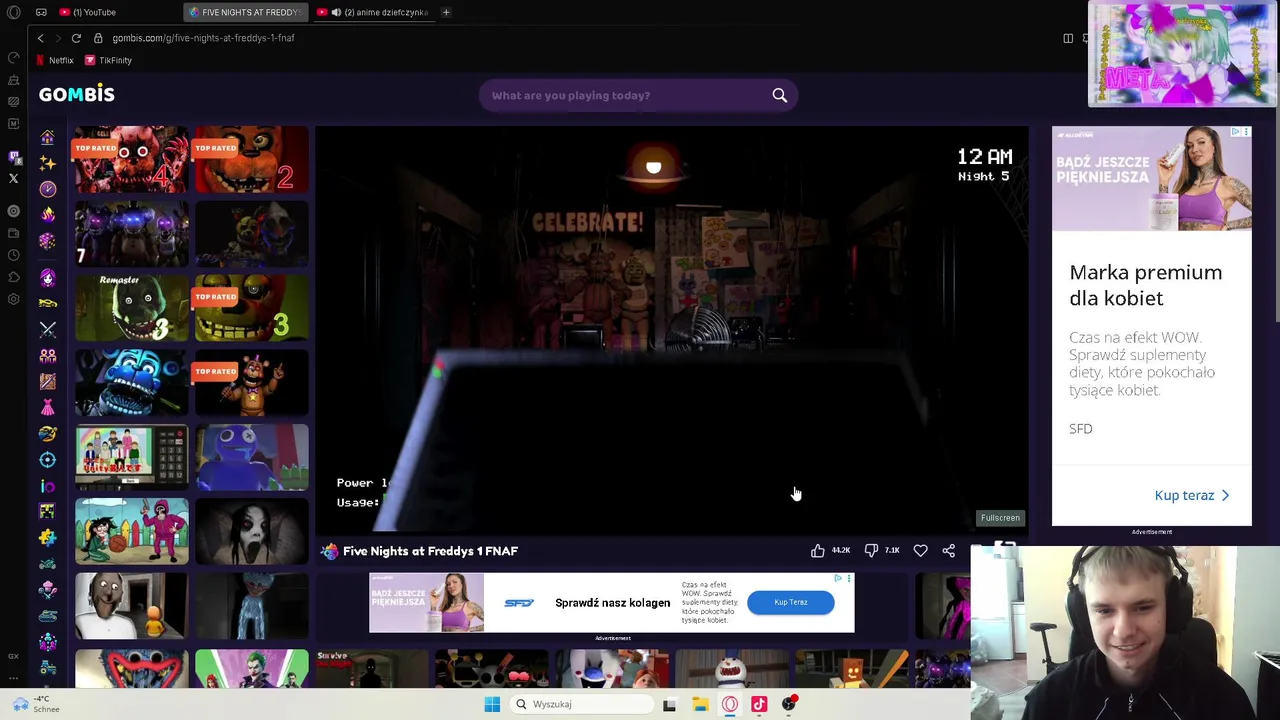Open the Squid Game cartoon thumbnail
Viewport: 1280px width, 720px height.
click(x=131, y=531)
